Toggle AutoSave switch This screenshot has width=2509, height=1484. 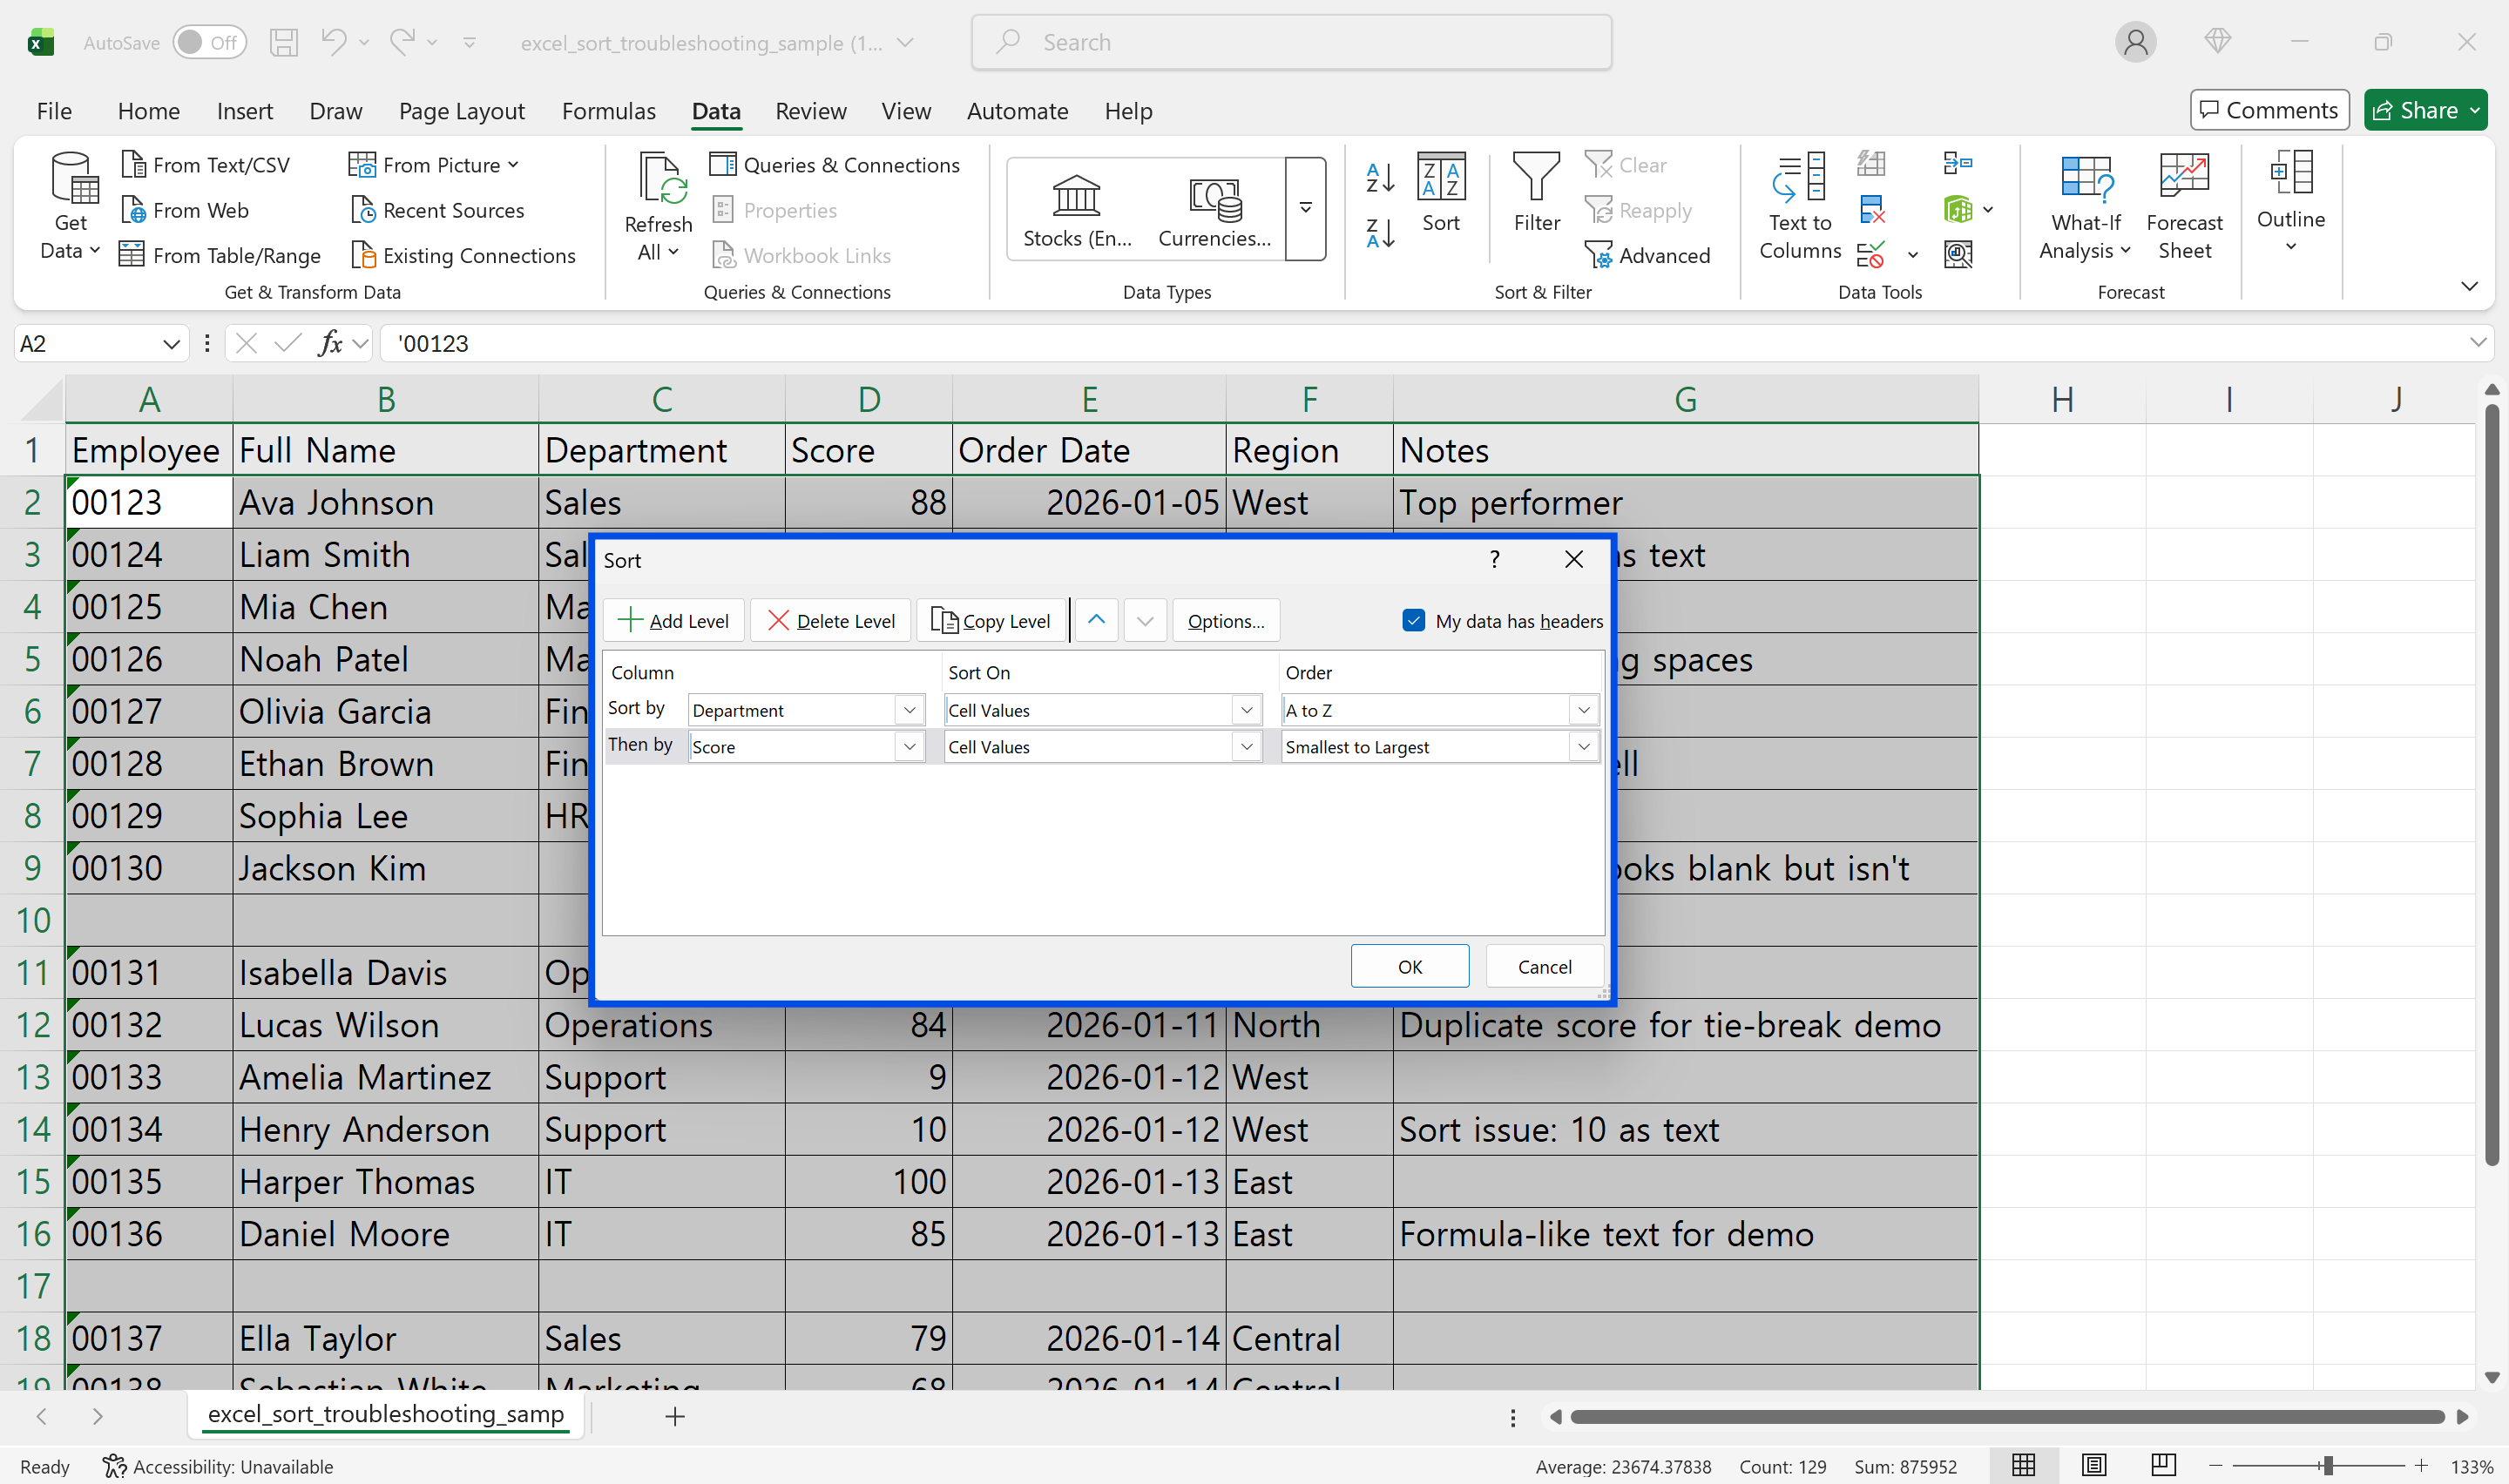pos(209,43)
